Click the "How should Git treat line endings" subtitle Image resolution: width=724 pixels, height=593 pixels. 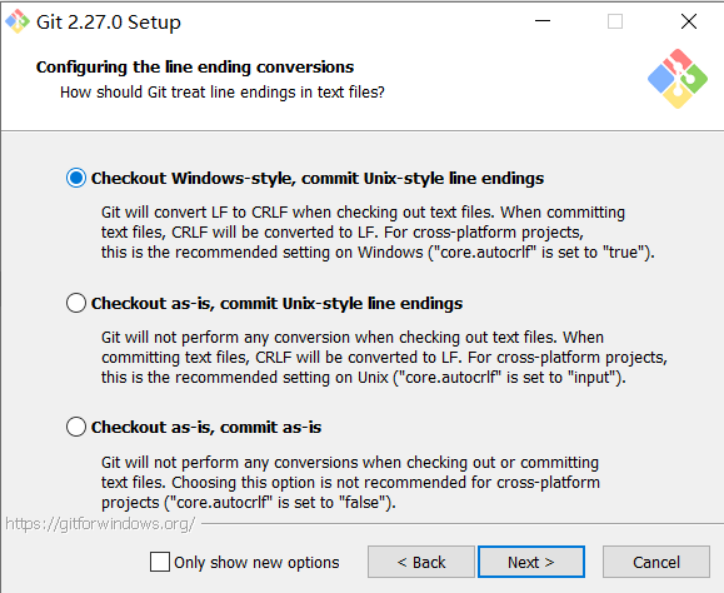coord(222,92)
